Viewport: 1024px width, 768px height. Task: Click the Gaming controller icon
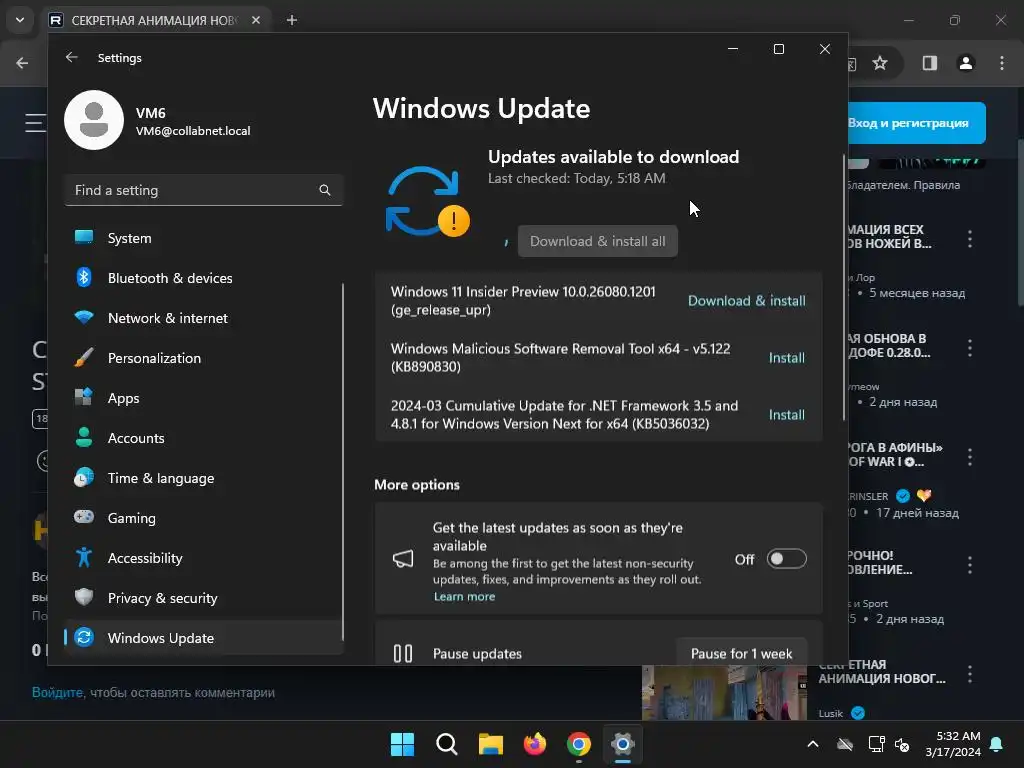[x=84, y=517]
